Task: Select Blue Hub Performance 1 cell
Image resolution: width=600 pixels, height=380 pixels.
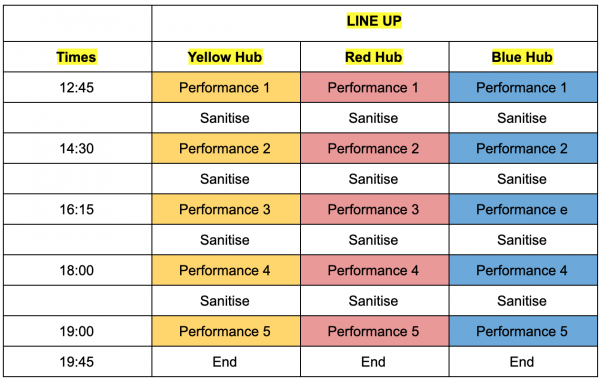Action: [x=523, y=87]
